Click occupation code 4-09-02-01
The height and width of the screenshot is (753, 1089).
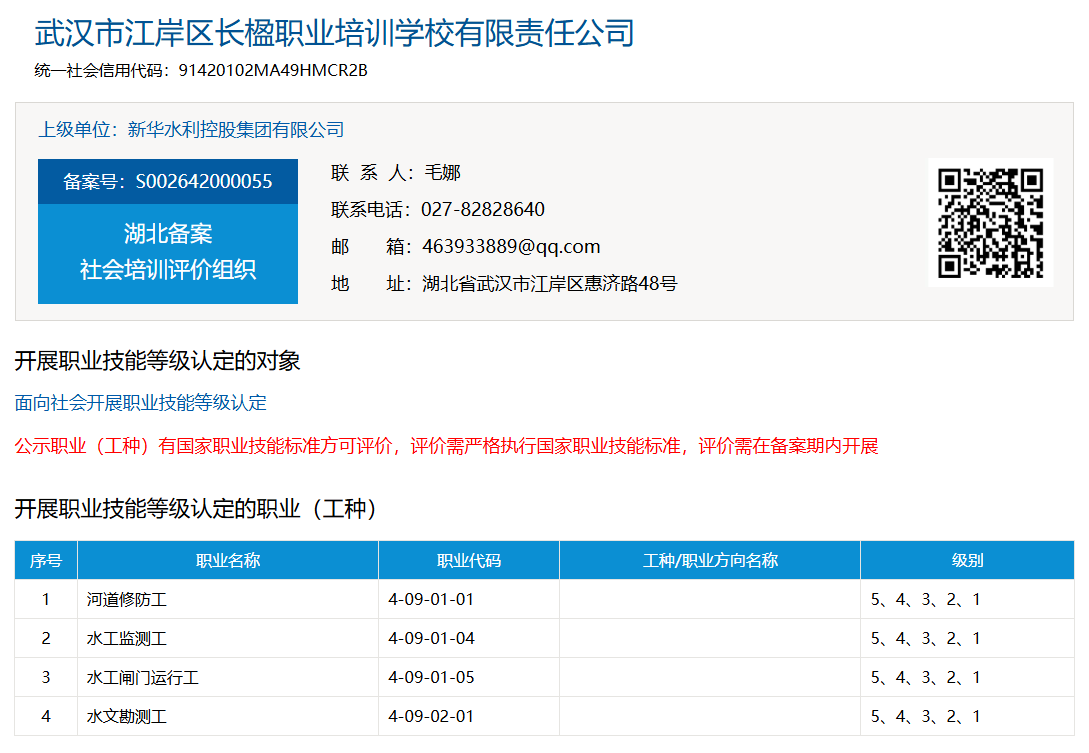[431, 716]
